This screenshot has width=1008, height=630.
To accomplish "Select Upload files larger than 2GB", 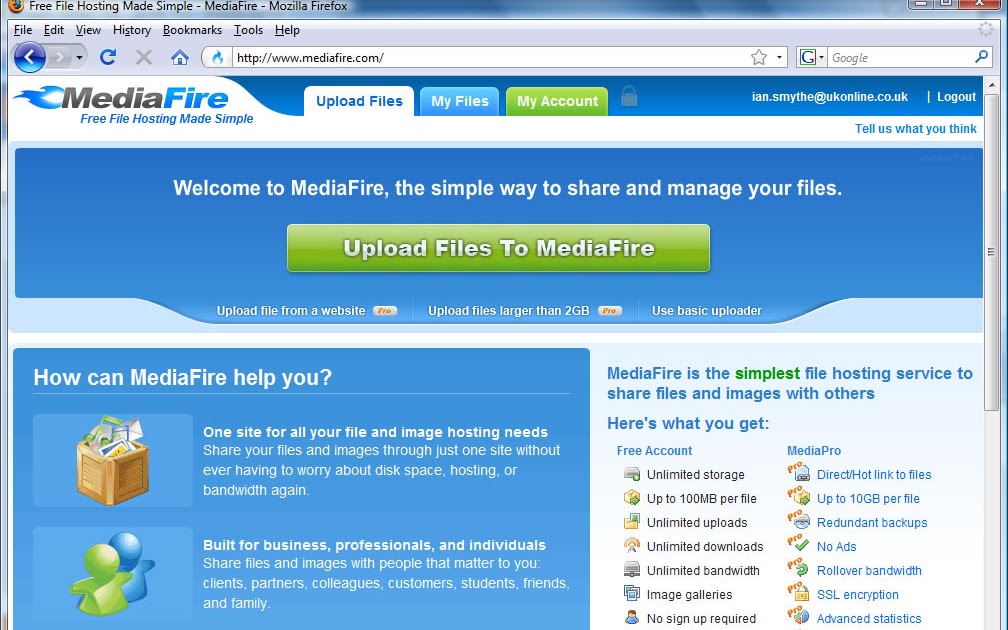I will coord(508,310).
